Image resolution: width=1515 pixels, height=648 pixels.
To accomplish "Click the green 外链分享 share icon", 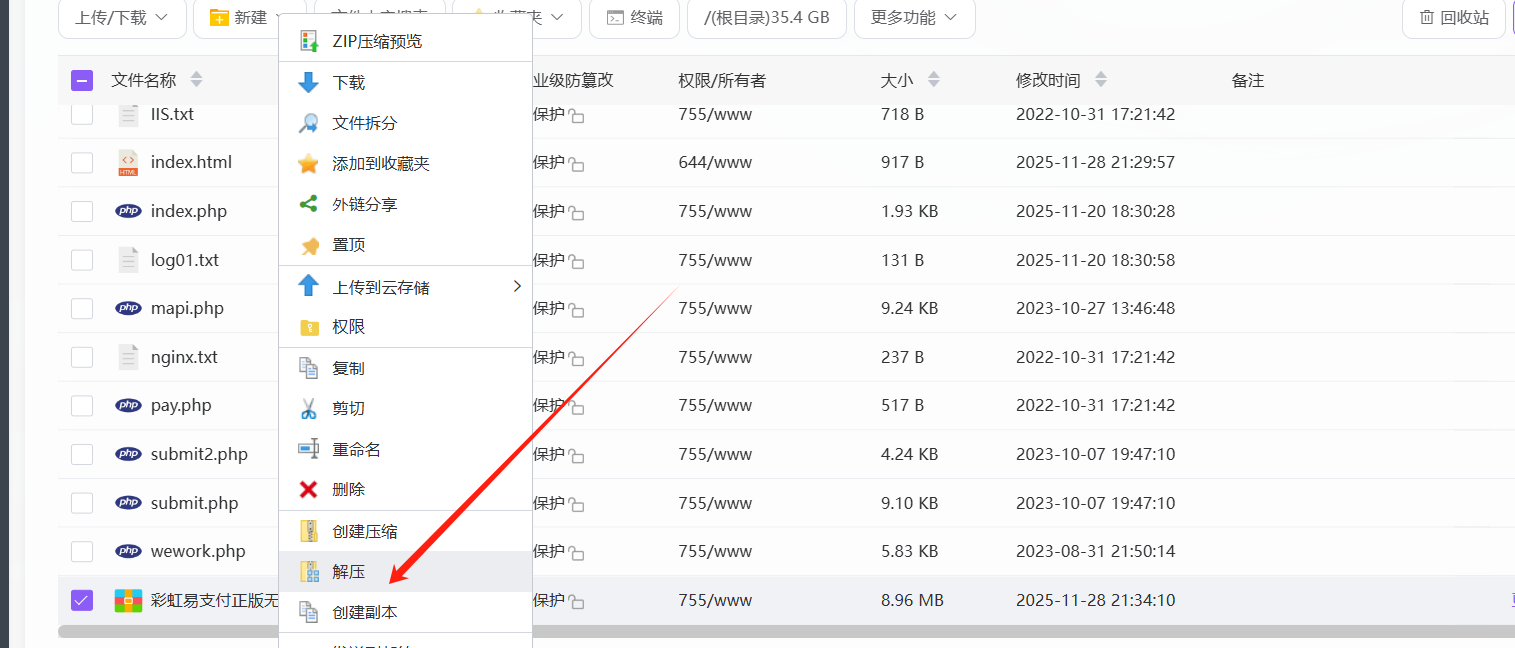I will coord(309,204).
